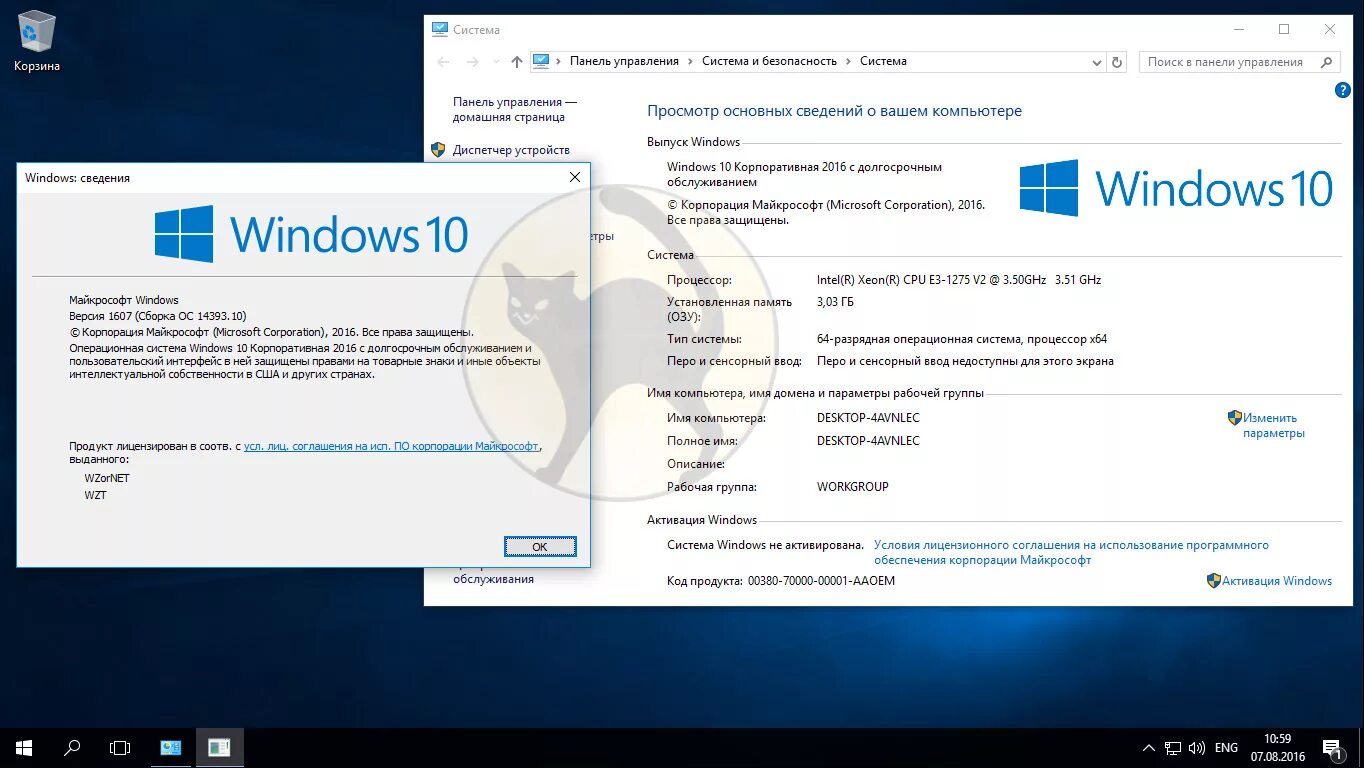This screenshot has width=1364, height=768.
Task: Minimize the Система window
Action: click(1238, 30)
